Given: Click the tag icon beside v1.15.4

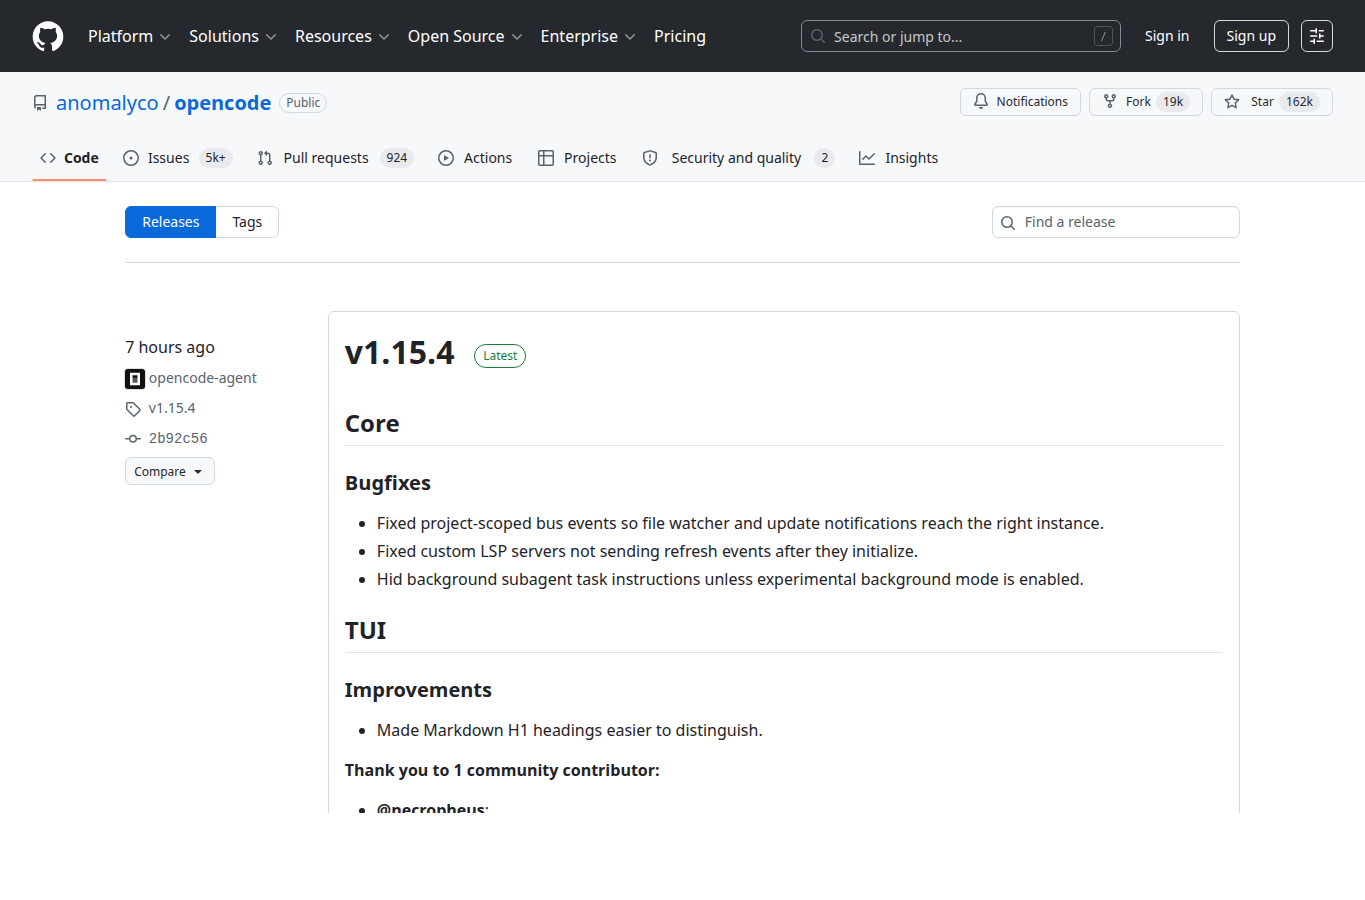Looking at the screenshot, I should (133, 409).
